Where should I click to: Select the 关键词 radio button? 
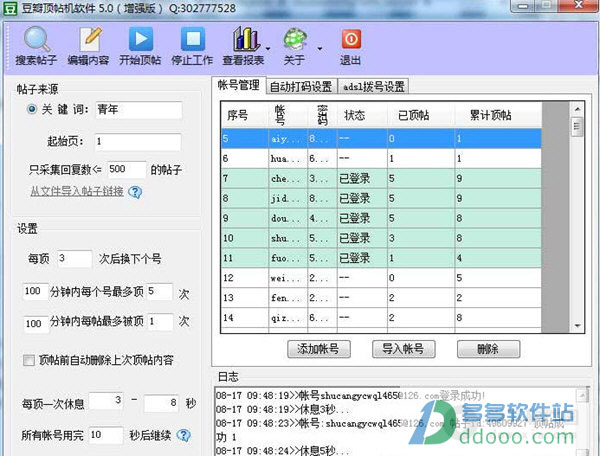coord(32,109)
